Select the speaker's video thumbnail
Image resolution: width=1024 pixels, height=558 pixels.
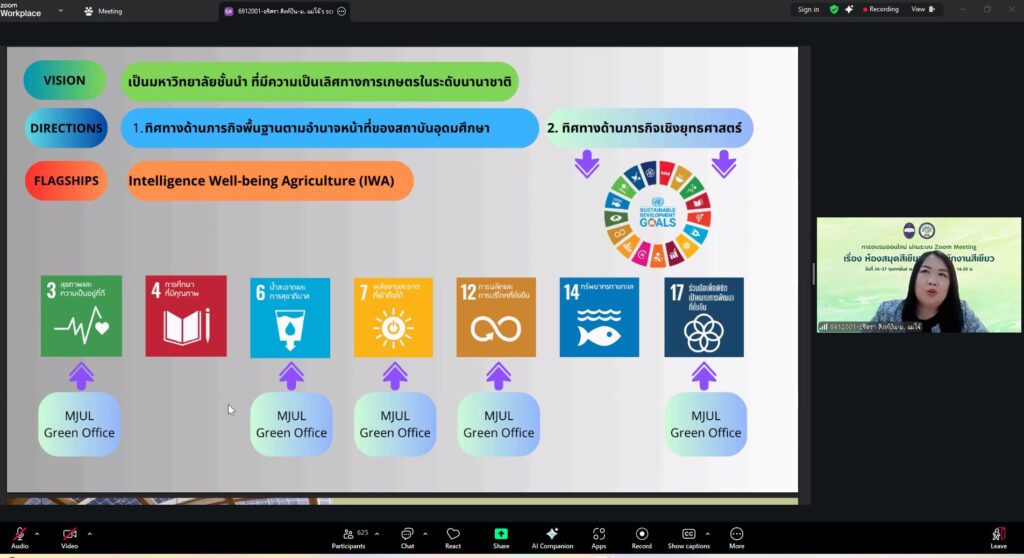(918, 275)
